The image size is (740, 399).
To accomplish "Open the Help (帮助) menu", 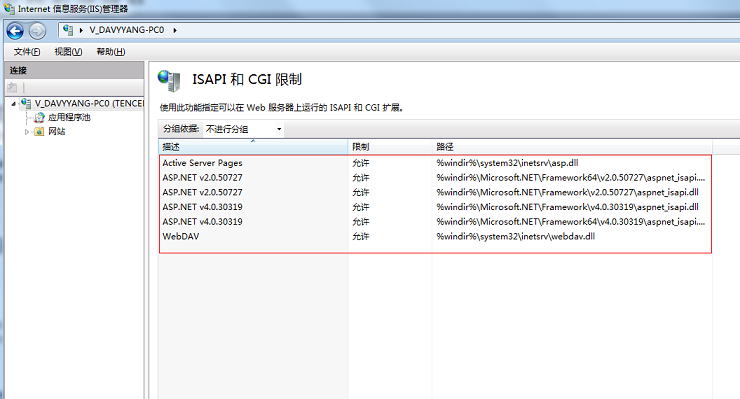I will pyautogui.click(x=110, y=51).
